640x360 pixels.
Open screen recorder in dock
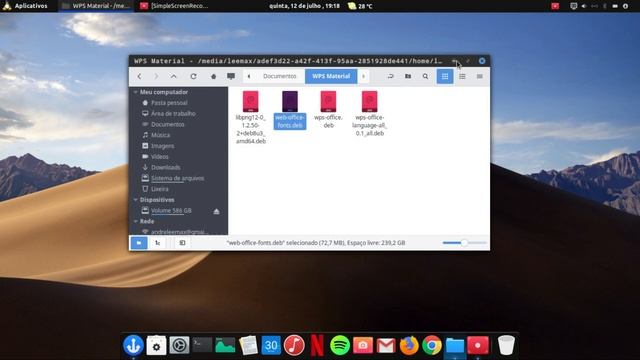[478, 345]
